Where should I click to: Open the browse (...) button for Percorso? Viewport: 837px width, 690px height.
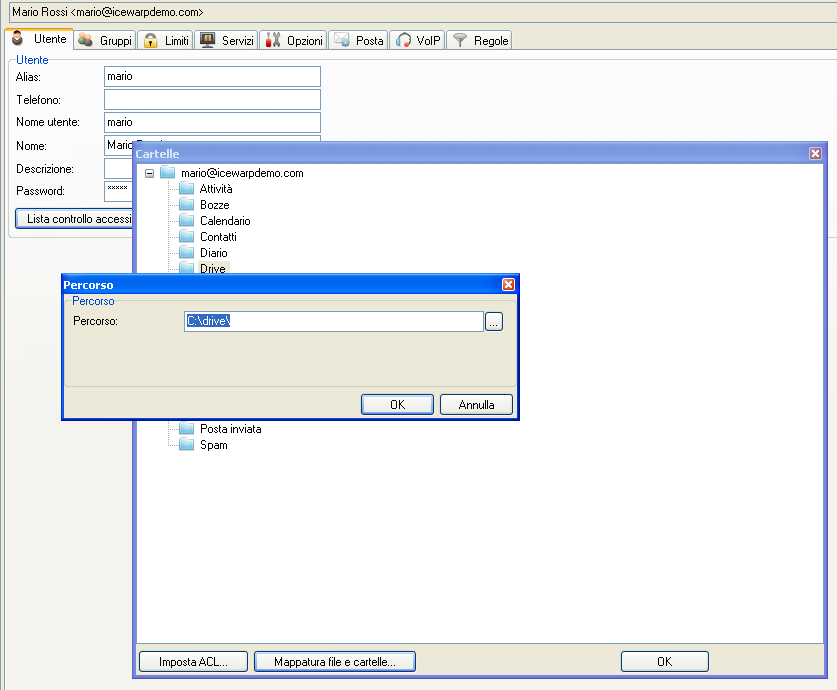[494, 321]
